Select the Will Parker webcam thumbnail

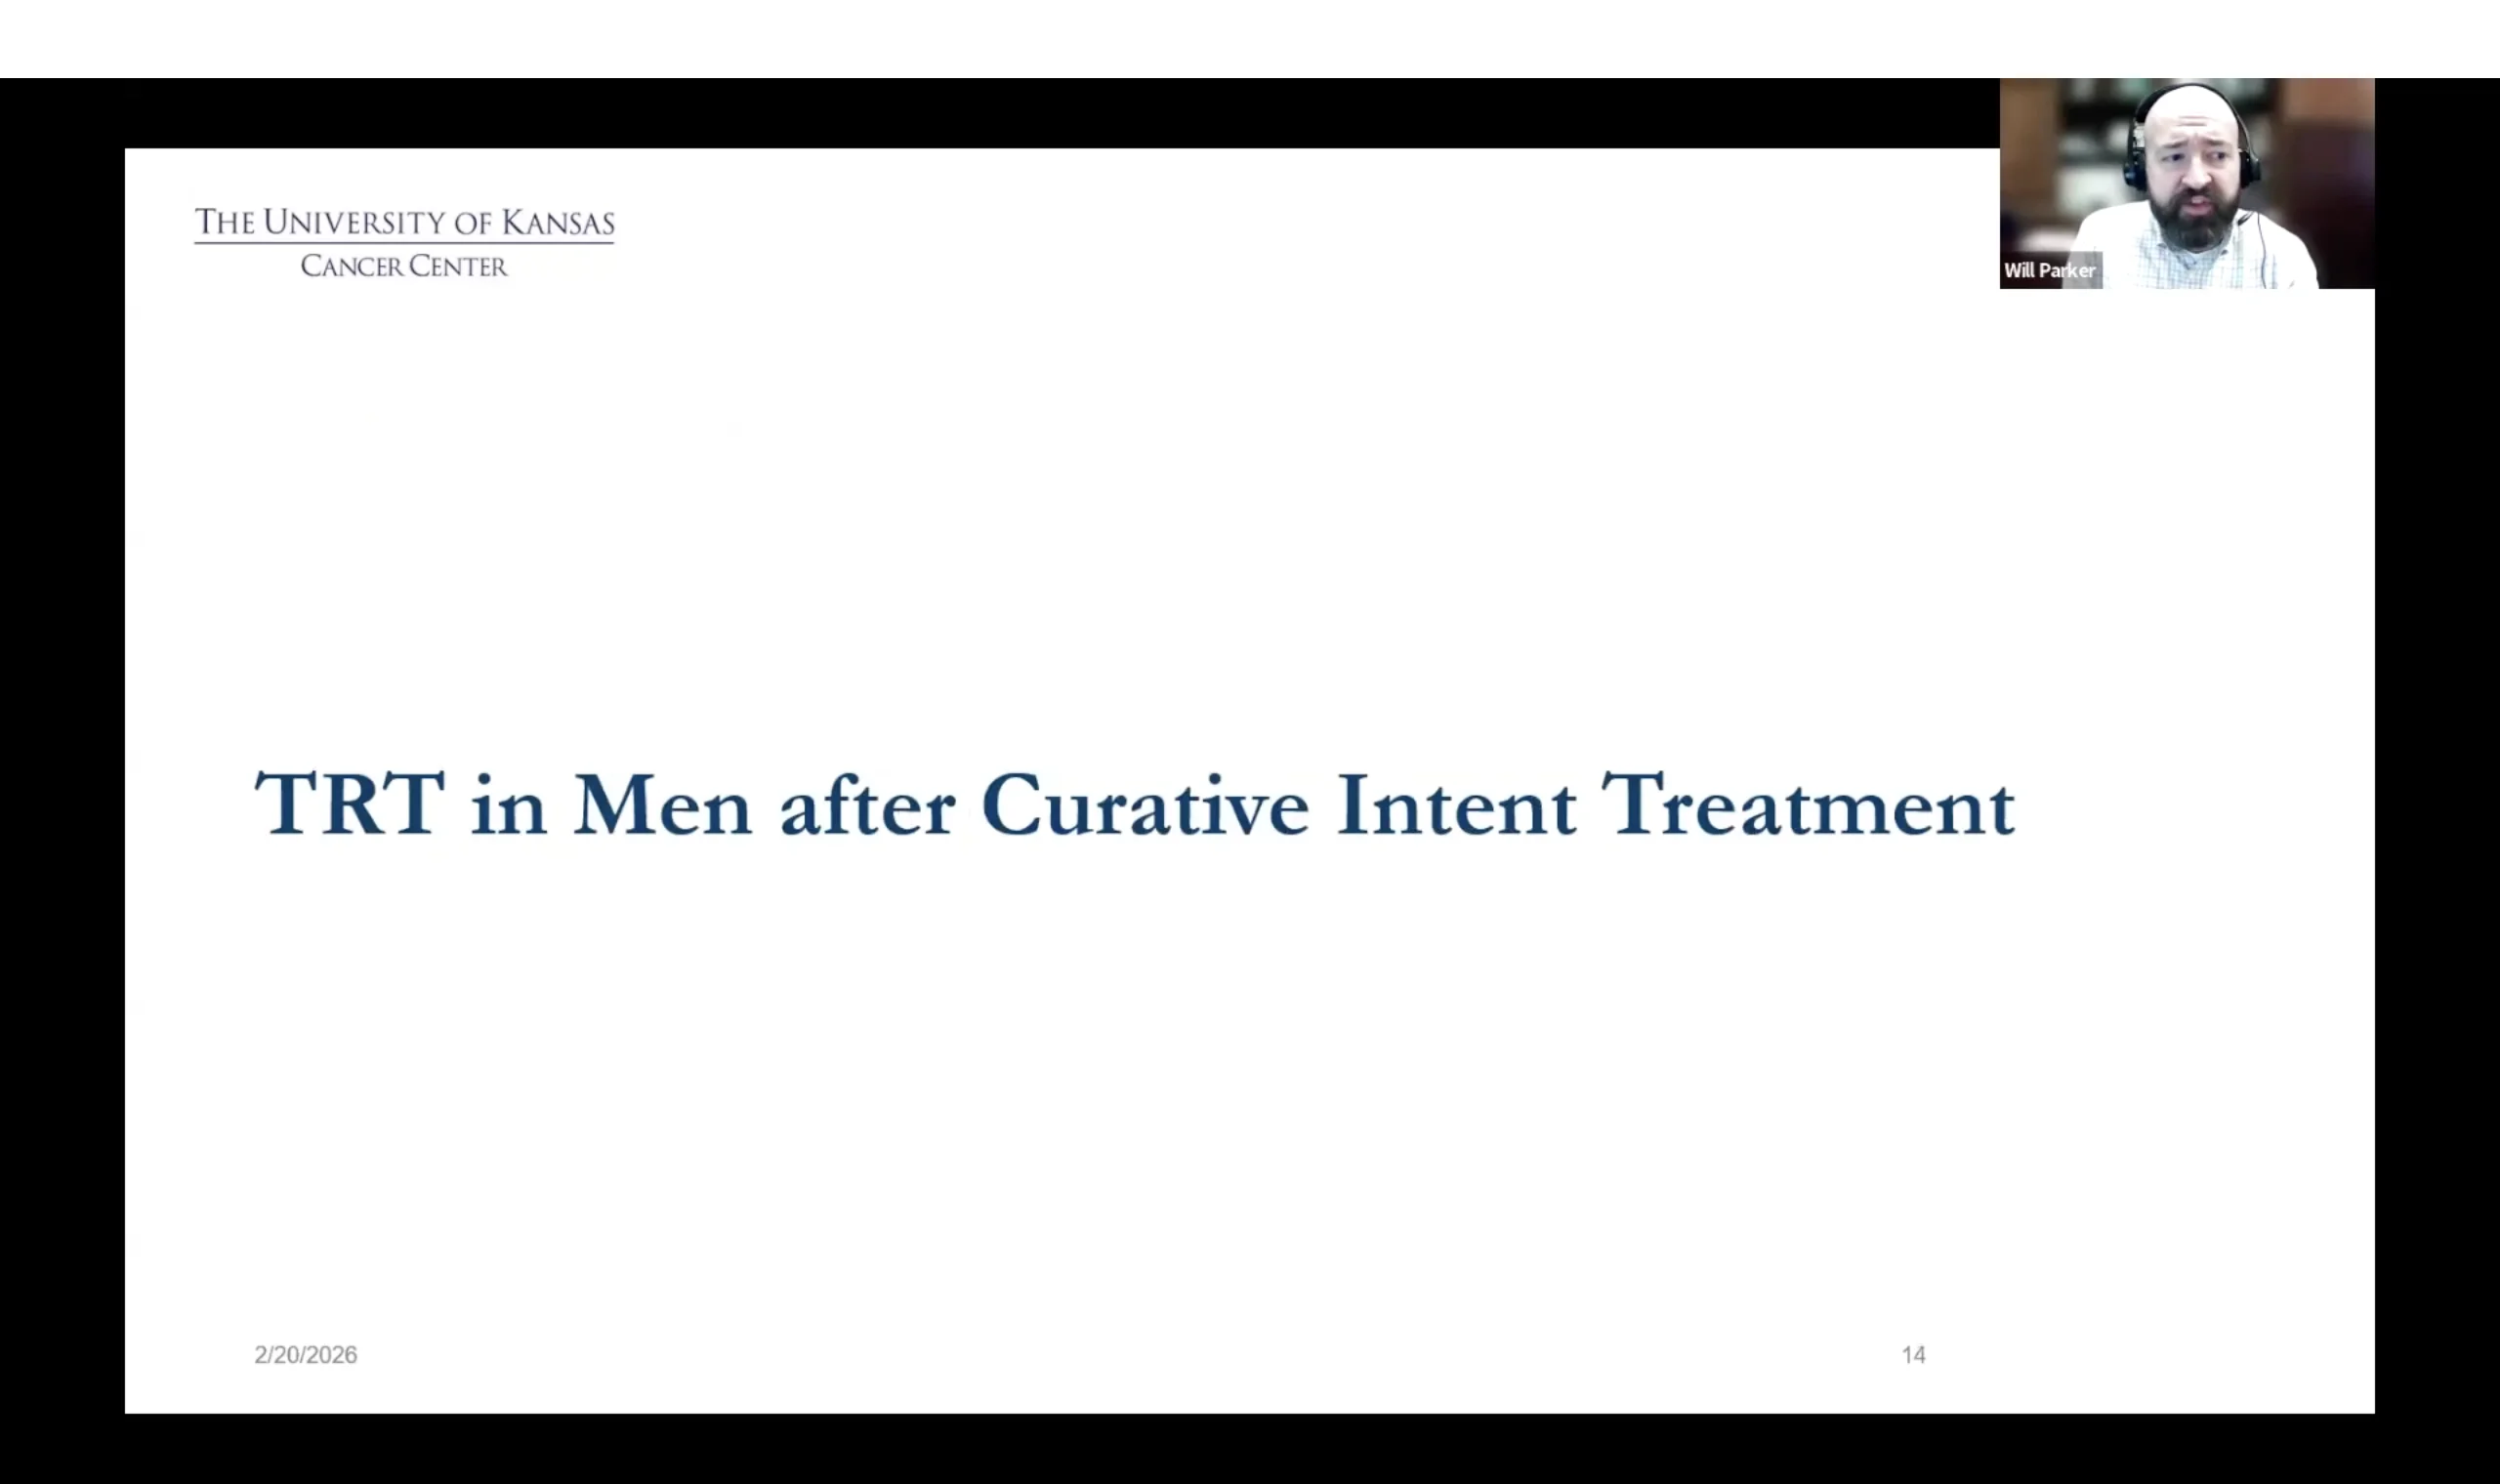tap(2186, 184)
